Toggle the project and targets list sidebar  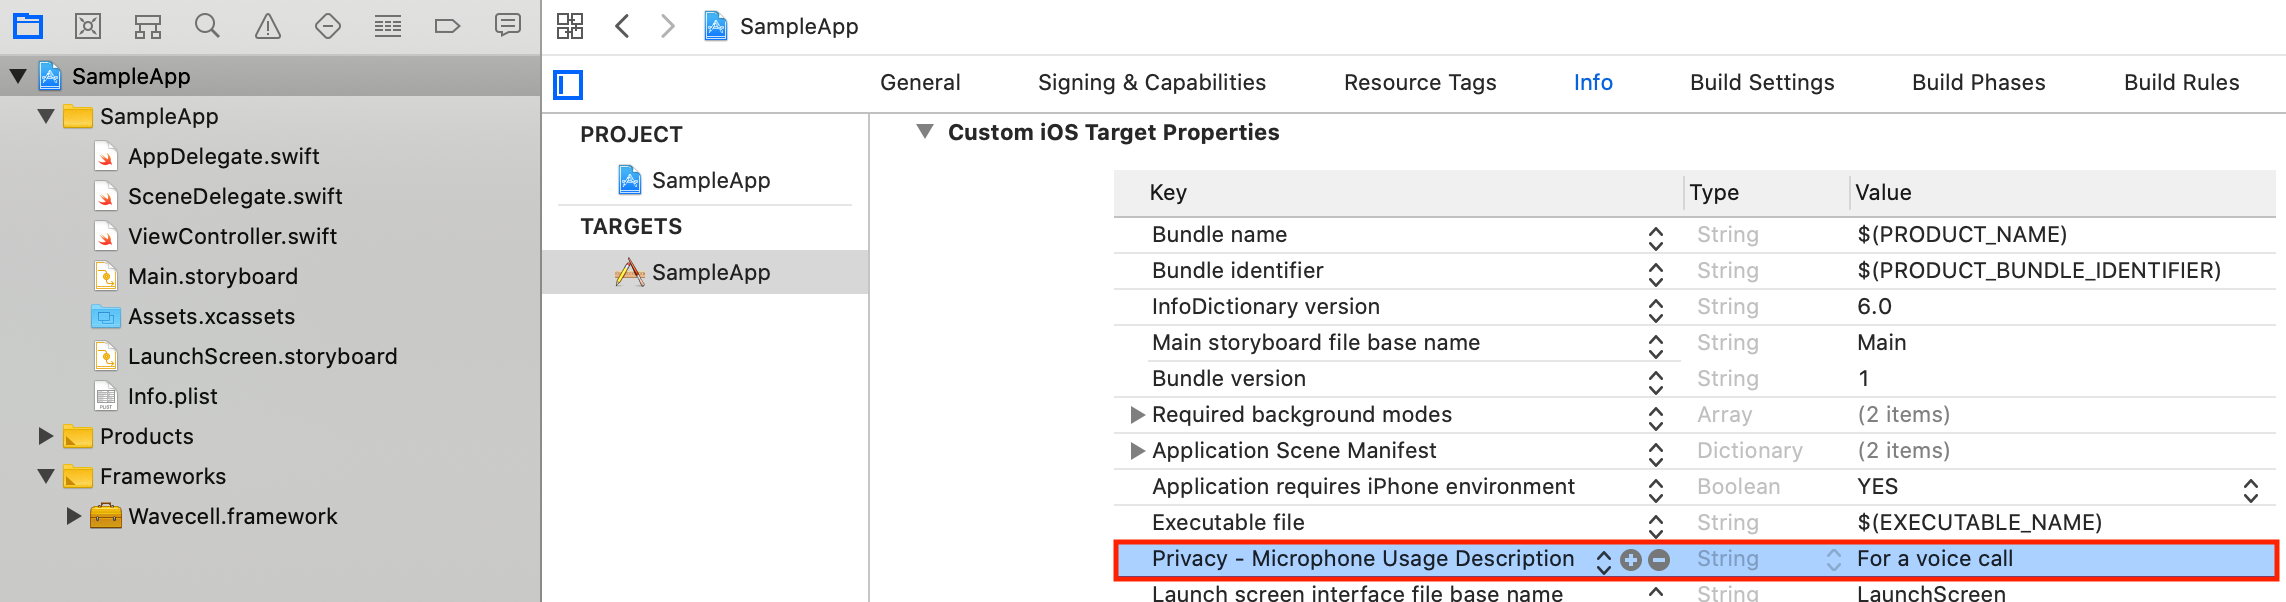pos(568,85)
